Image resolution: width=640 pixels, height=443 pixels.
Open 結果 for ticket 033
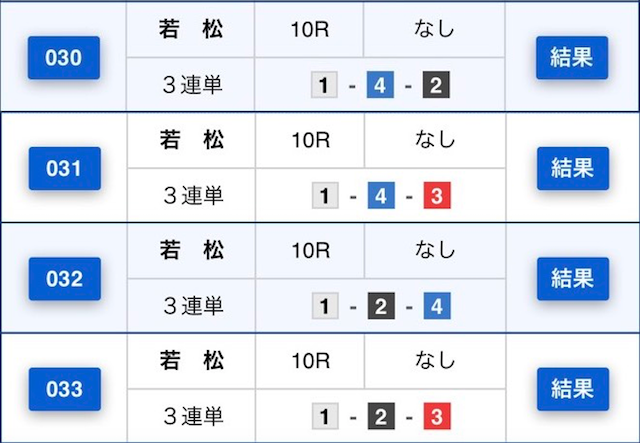point(573,389)
